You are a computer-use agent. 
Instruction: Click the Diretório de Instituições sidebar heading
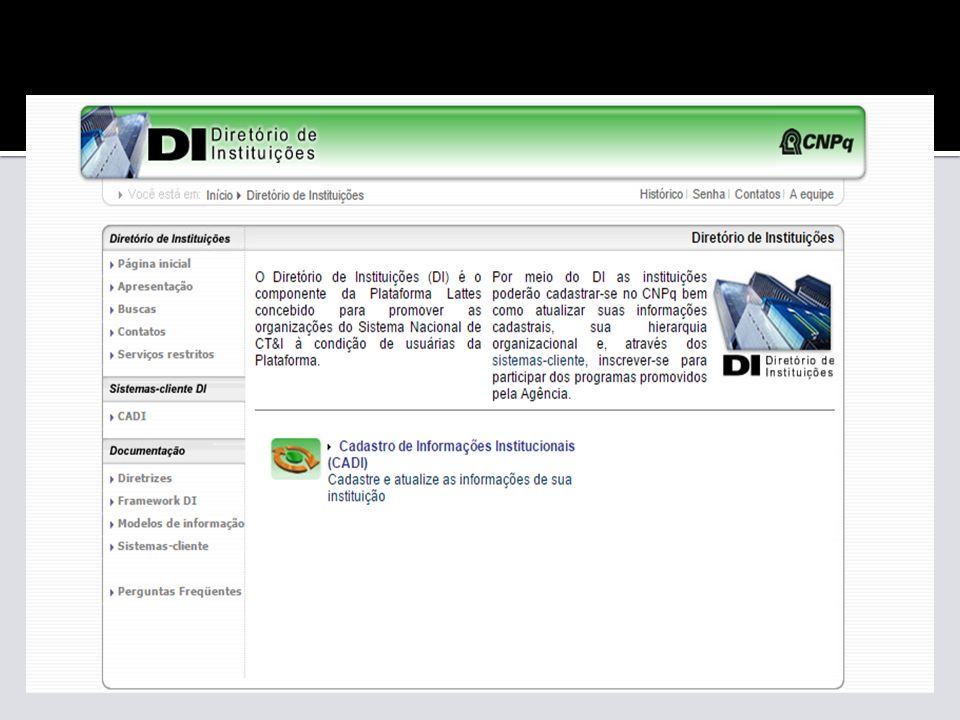click(x=170, y=239)
